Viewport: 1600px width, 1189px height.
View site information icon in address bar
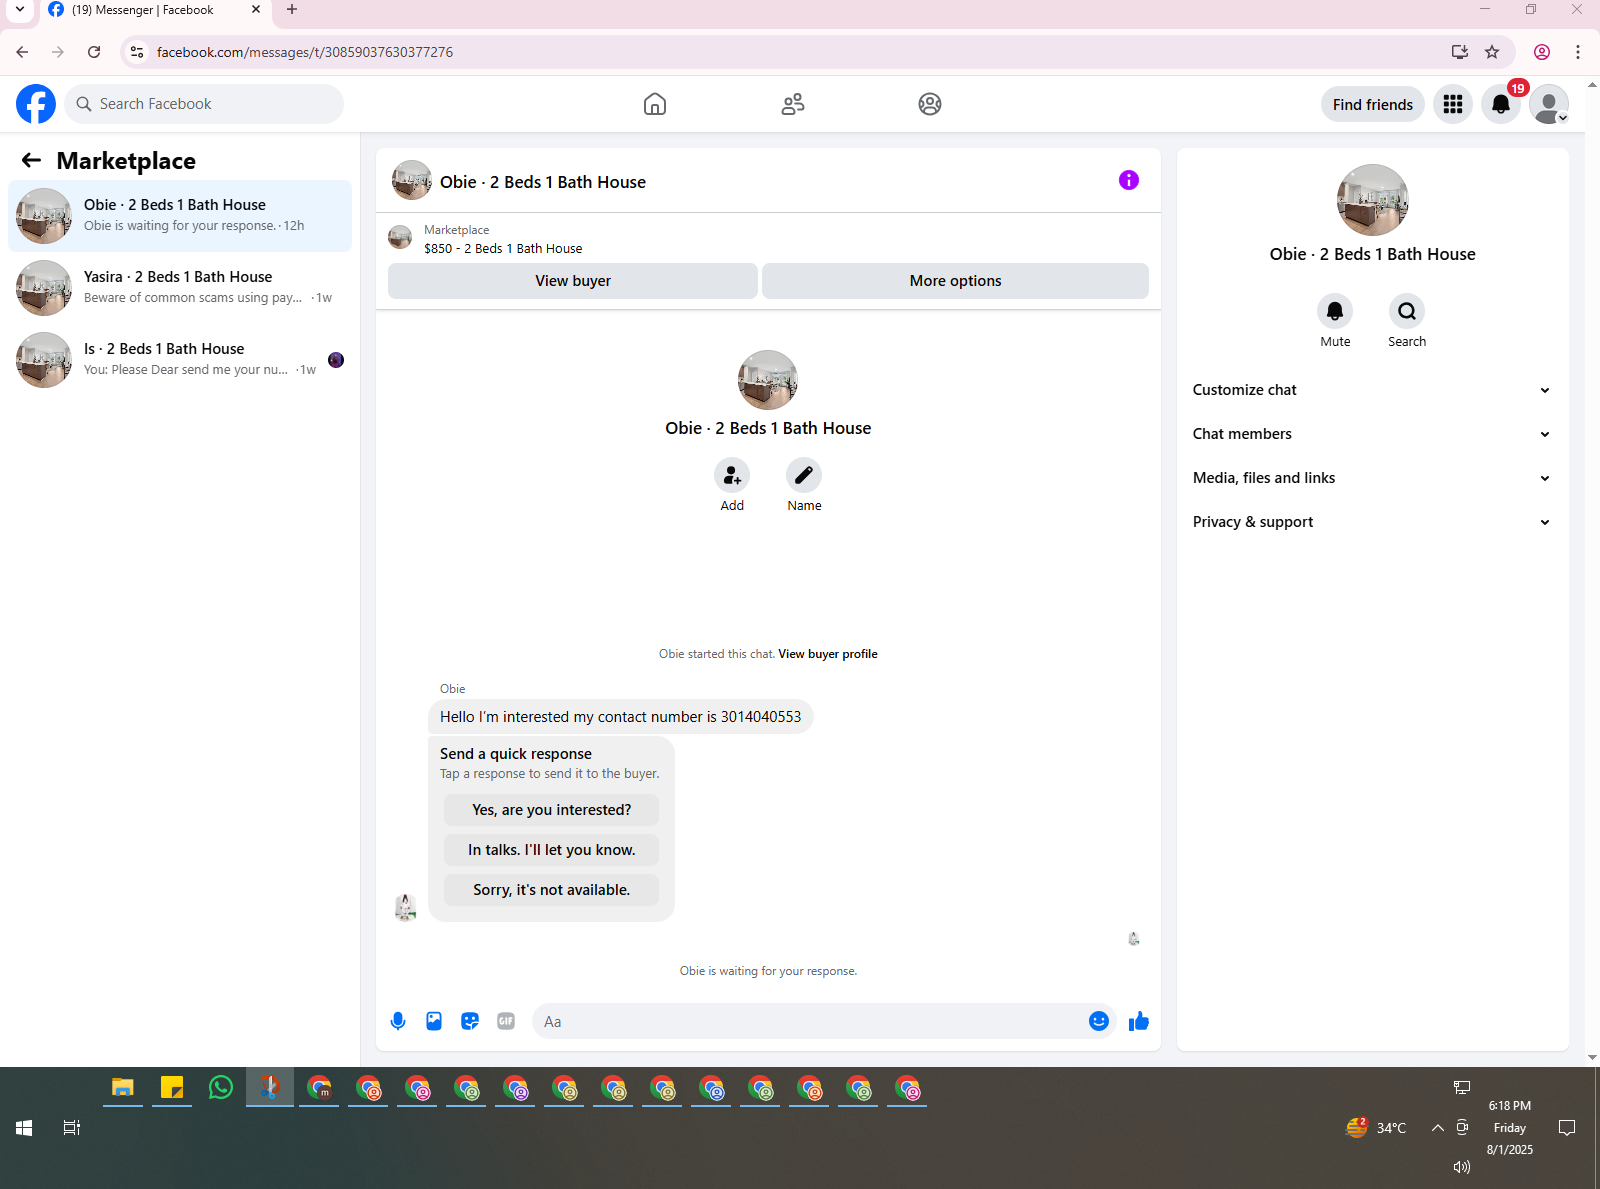(x=138, y=52)
